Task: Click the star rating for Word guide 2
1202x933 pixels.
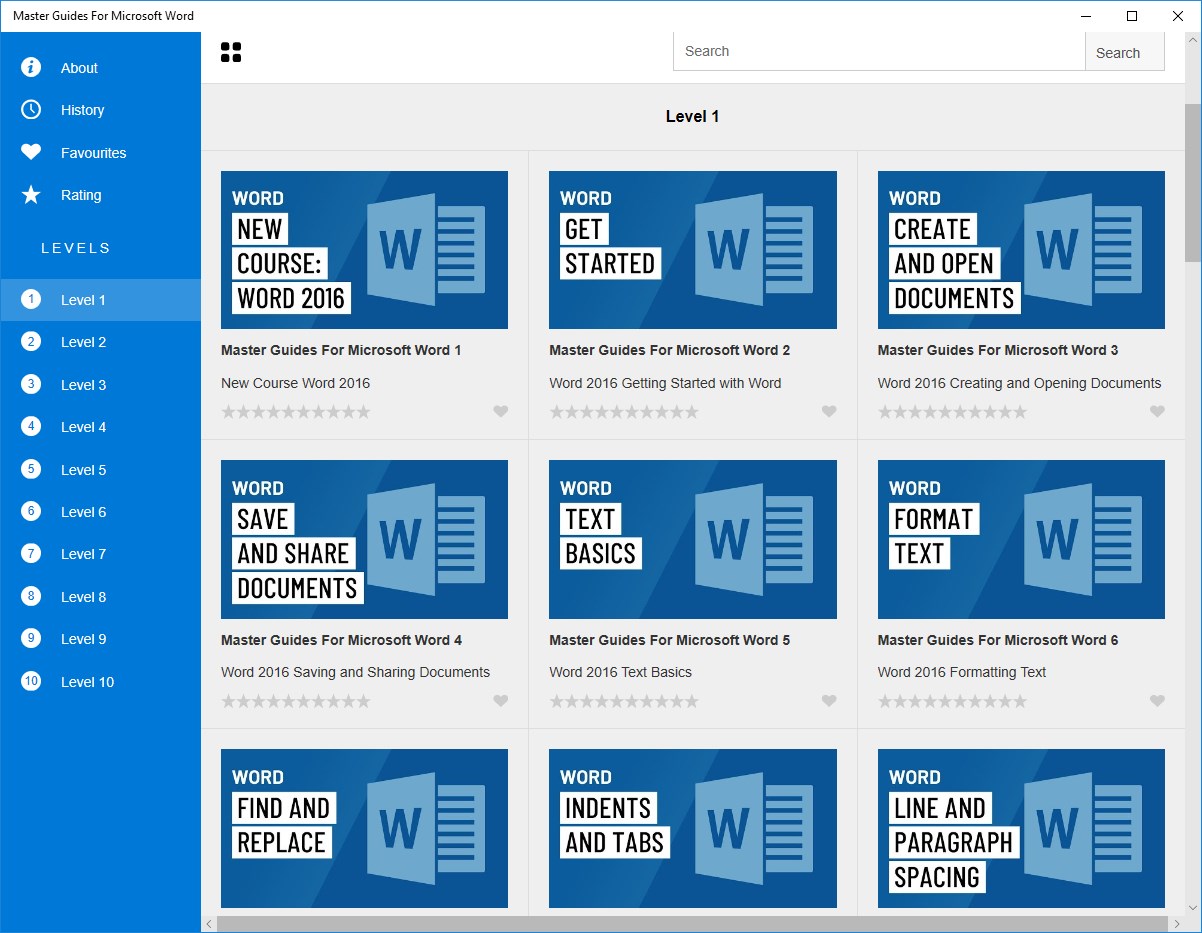Action: (624, 412)
